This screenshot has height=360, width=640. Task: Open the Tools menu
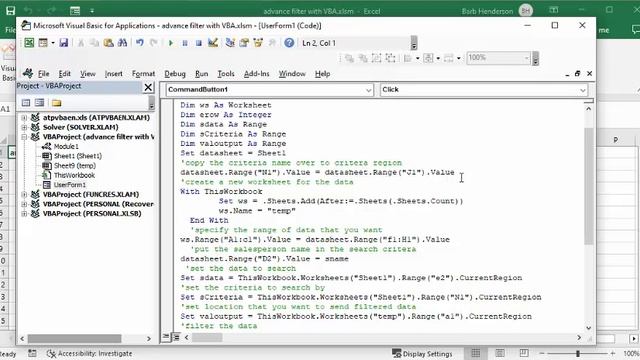[226, 74]
